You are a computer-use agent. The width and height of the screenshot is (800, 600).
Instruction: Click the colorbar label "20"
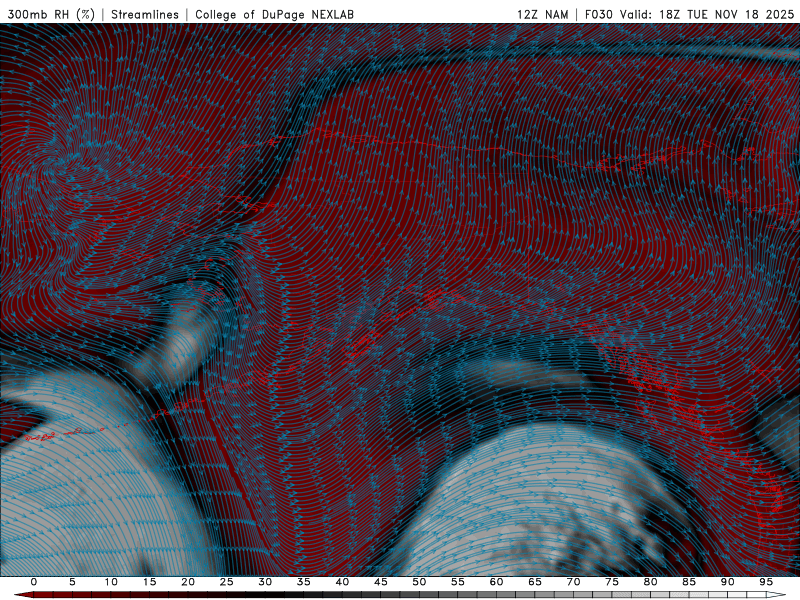(188, 582)
